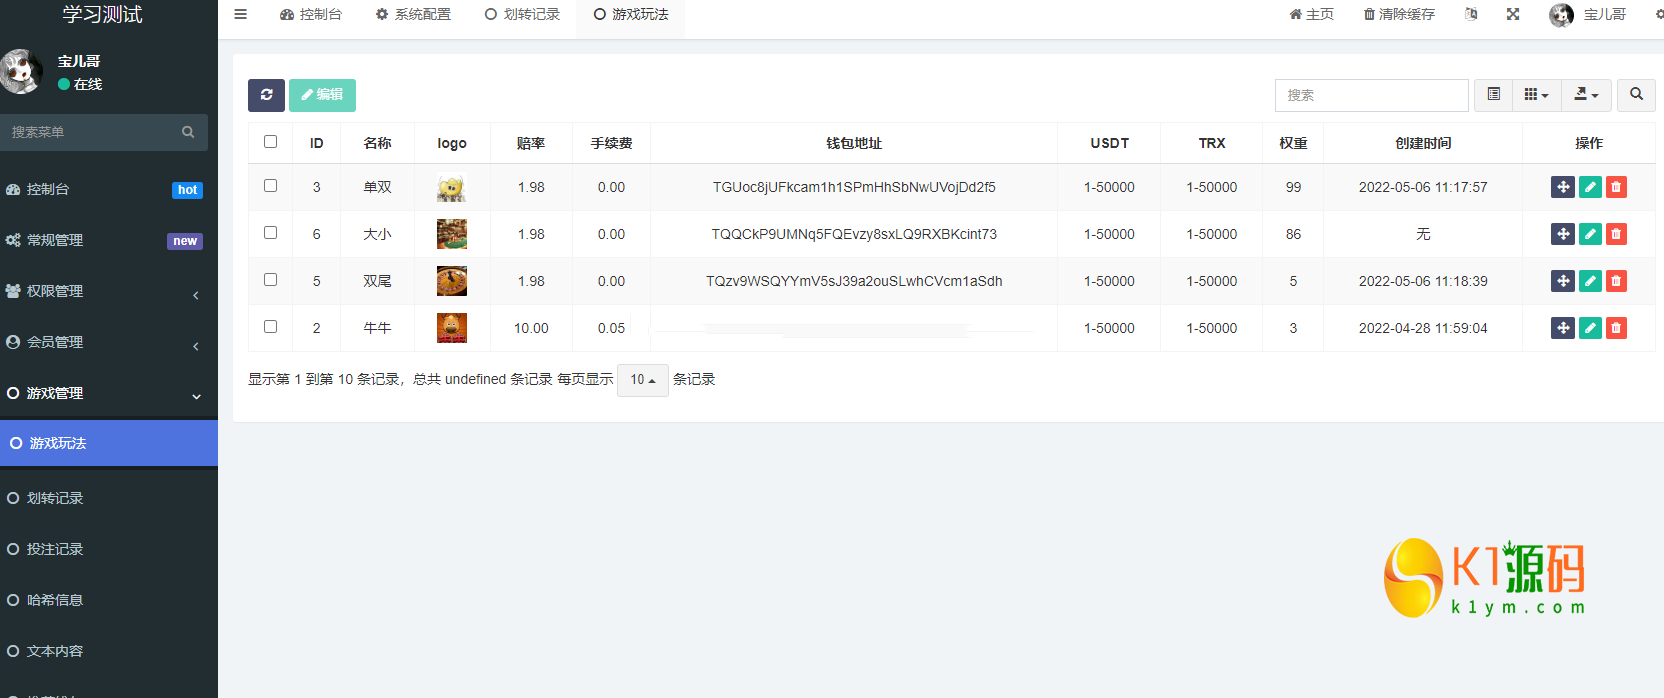Viewport: 1664px width, 698px height.
Task: Focus the table 搜索 input field
Action: tap(1372, 95)
